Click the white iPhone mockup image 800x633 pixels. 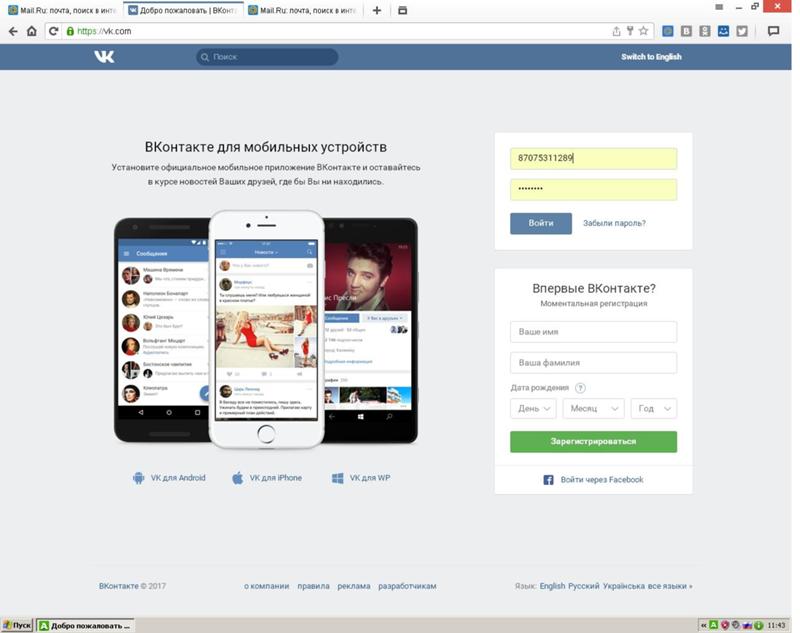point(266,330)
